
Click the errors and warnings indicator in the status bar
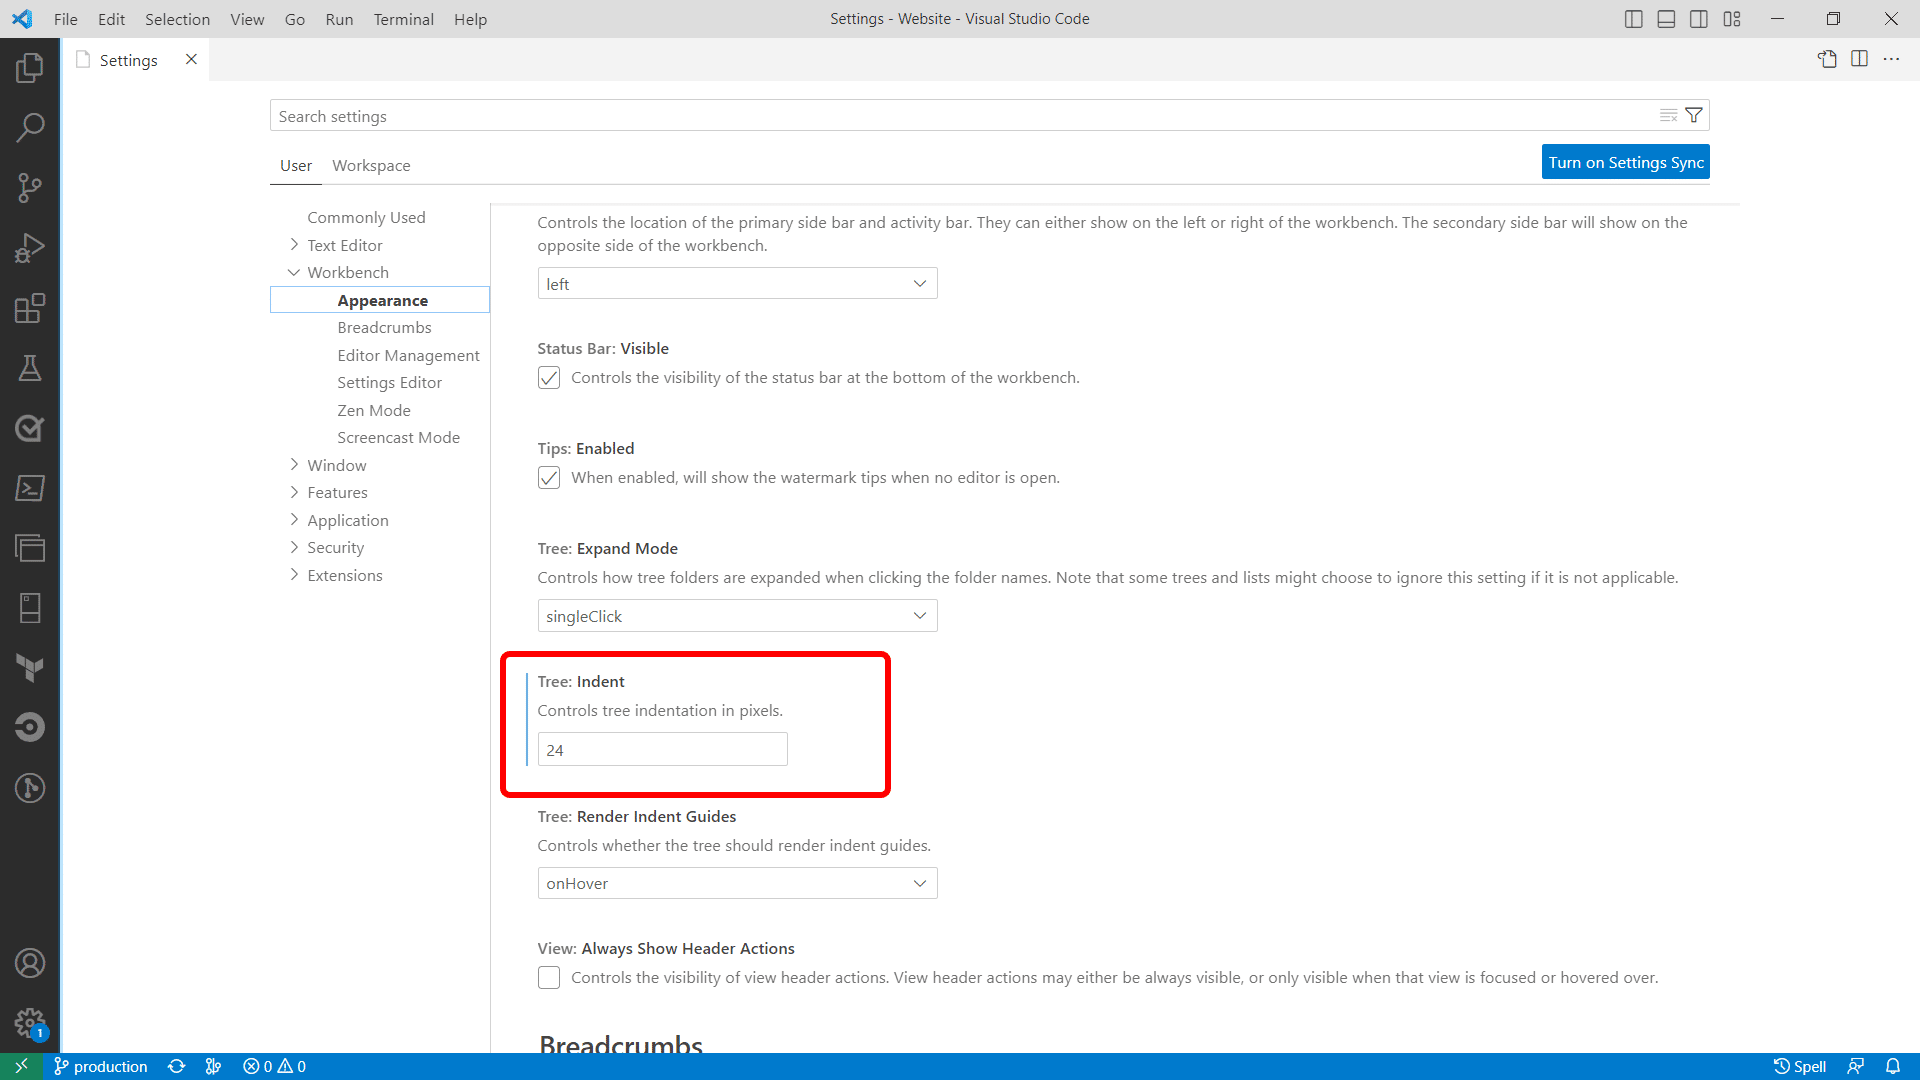pyautogui.click(x=275, y=1066)
